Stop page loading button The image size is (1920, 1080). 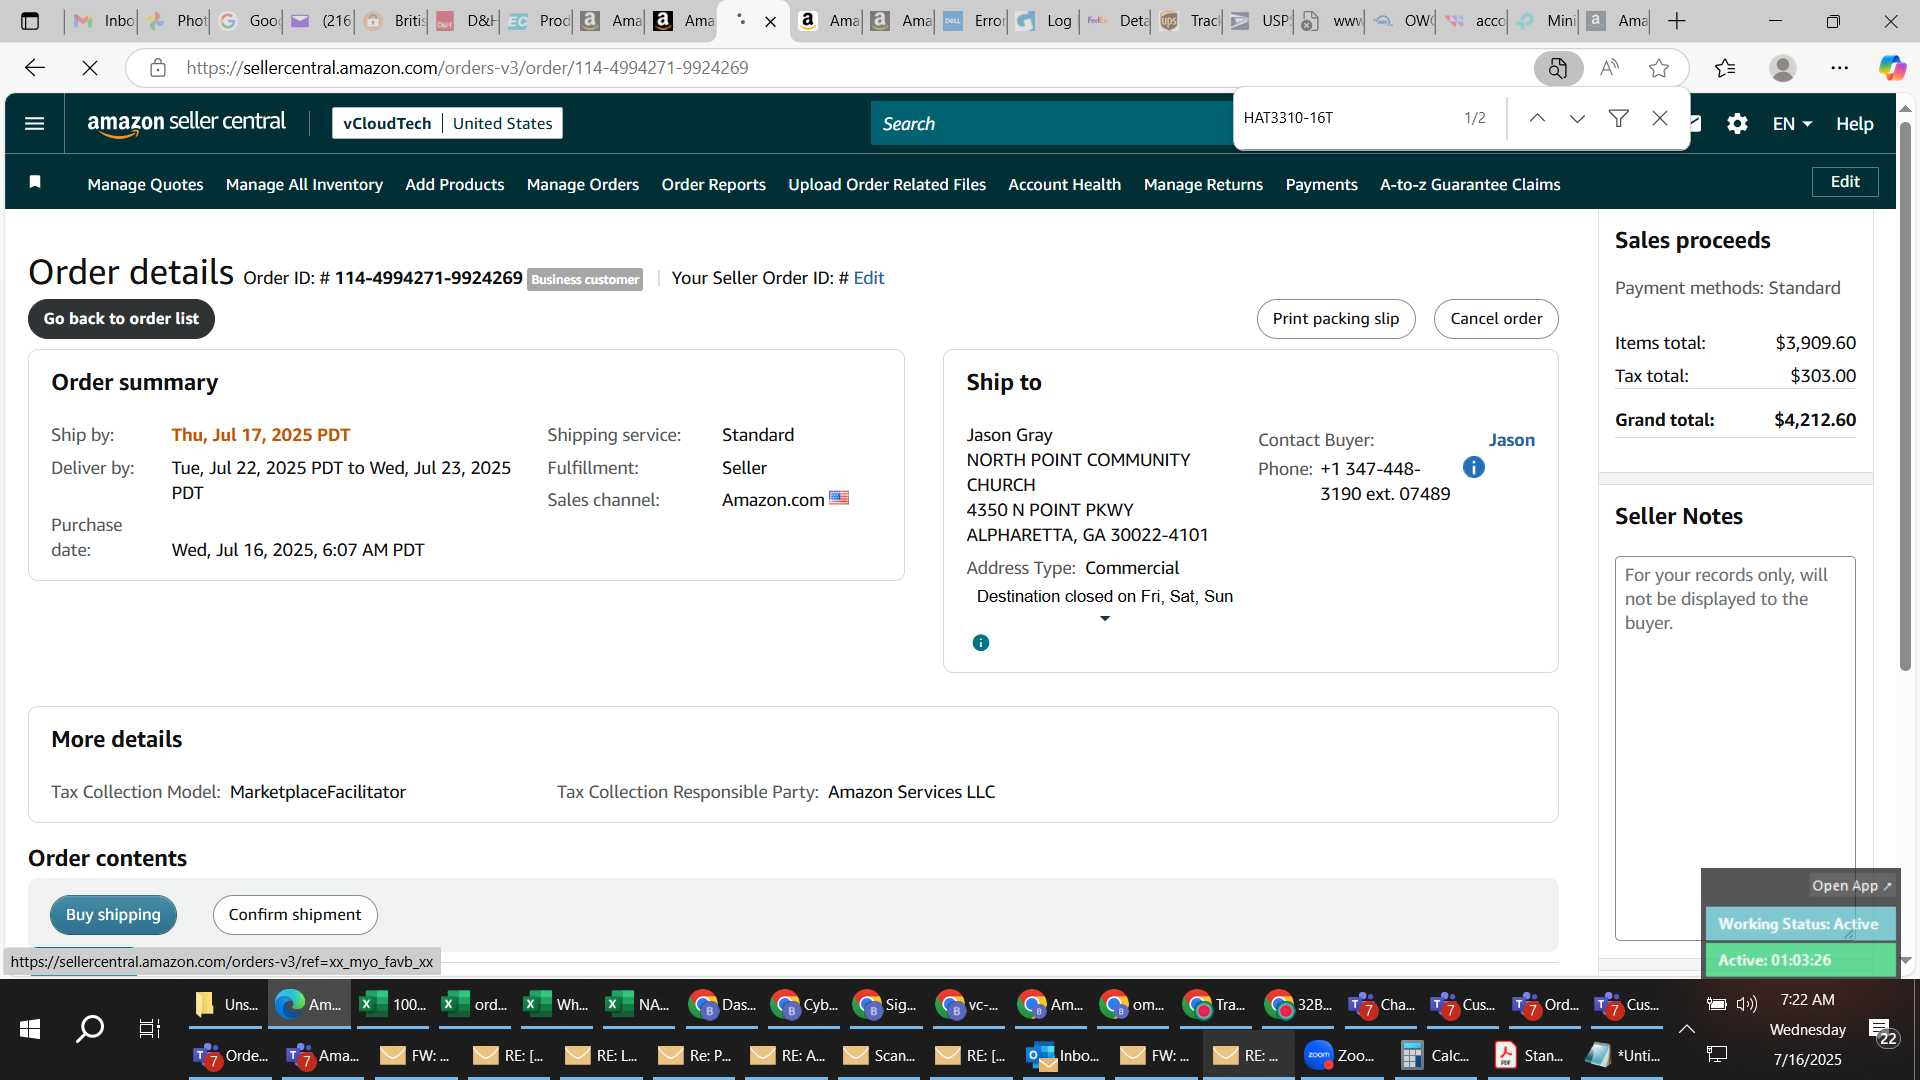point(90,68)
